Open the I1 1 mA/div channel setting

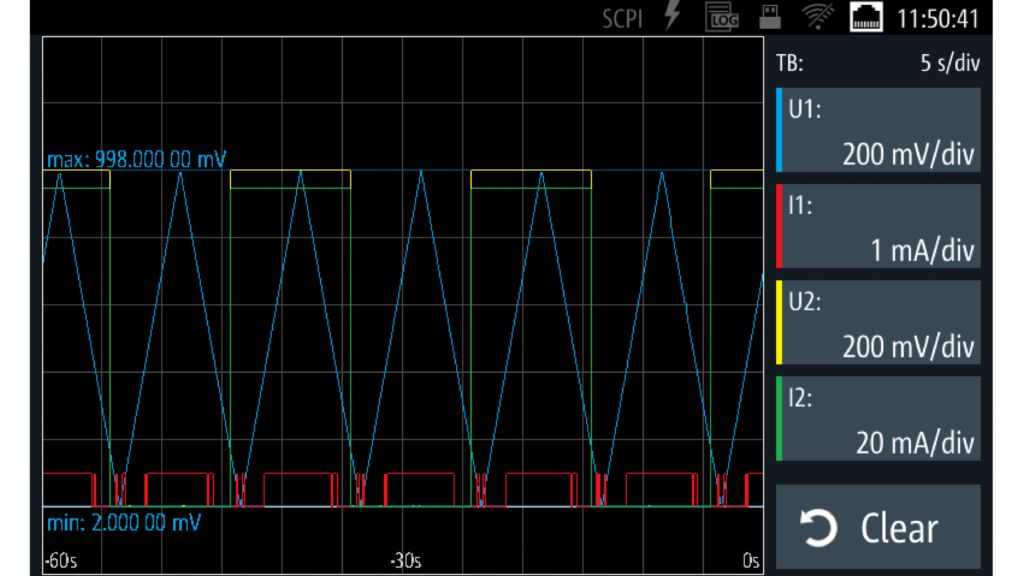click(880, 226)
